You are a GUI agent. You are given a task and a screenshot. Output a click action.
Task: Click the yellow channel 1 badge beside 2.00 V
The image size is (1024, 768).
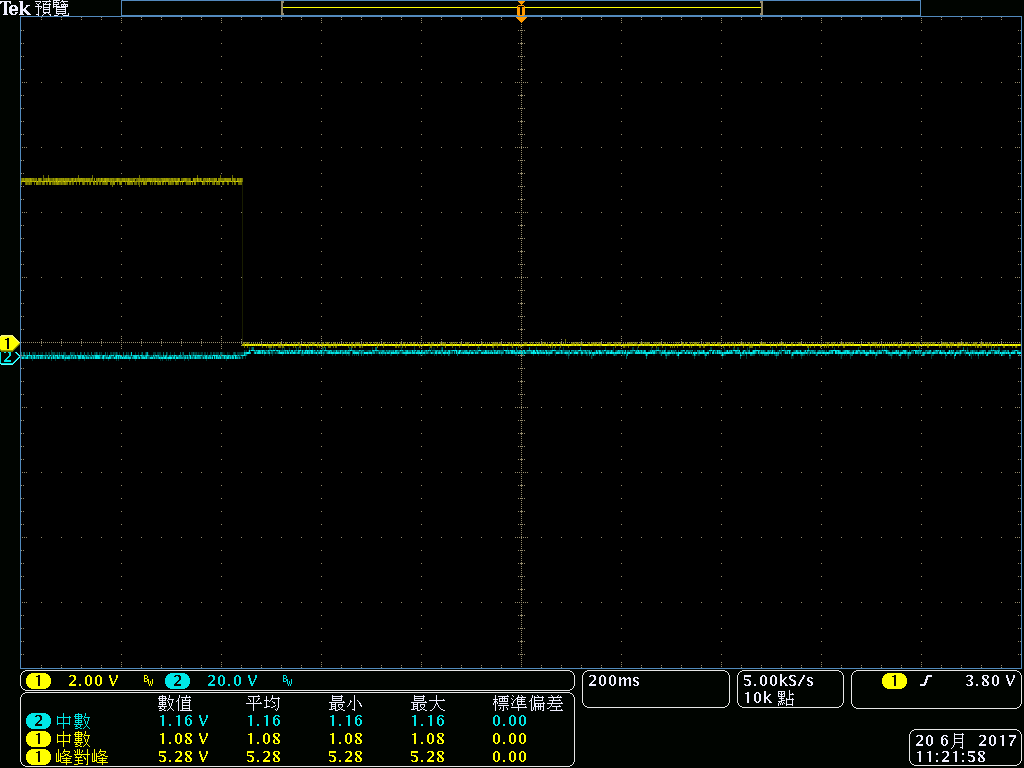click(38, 681)
